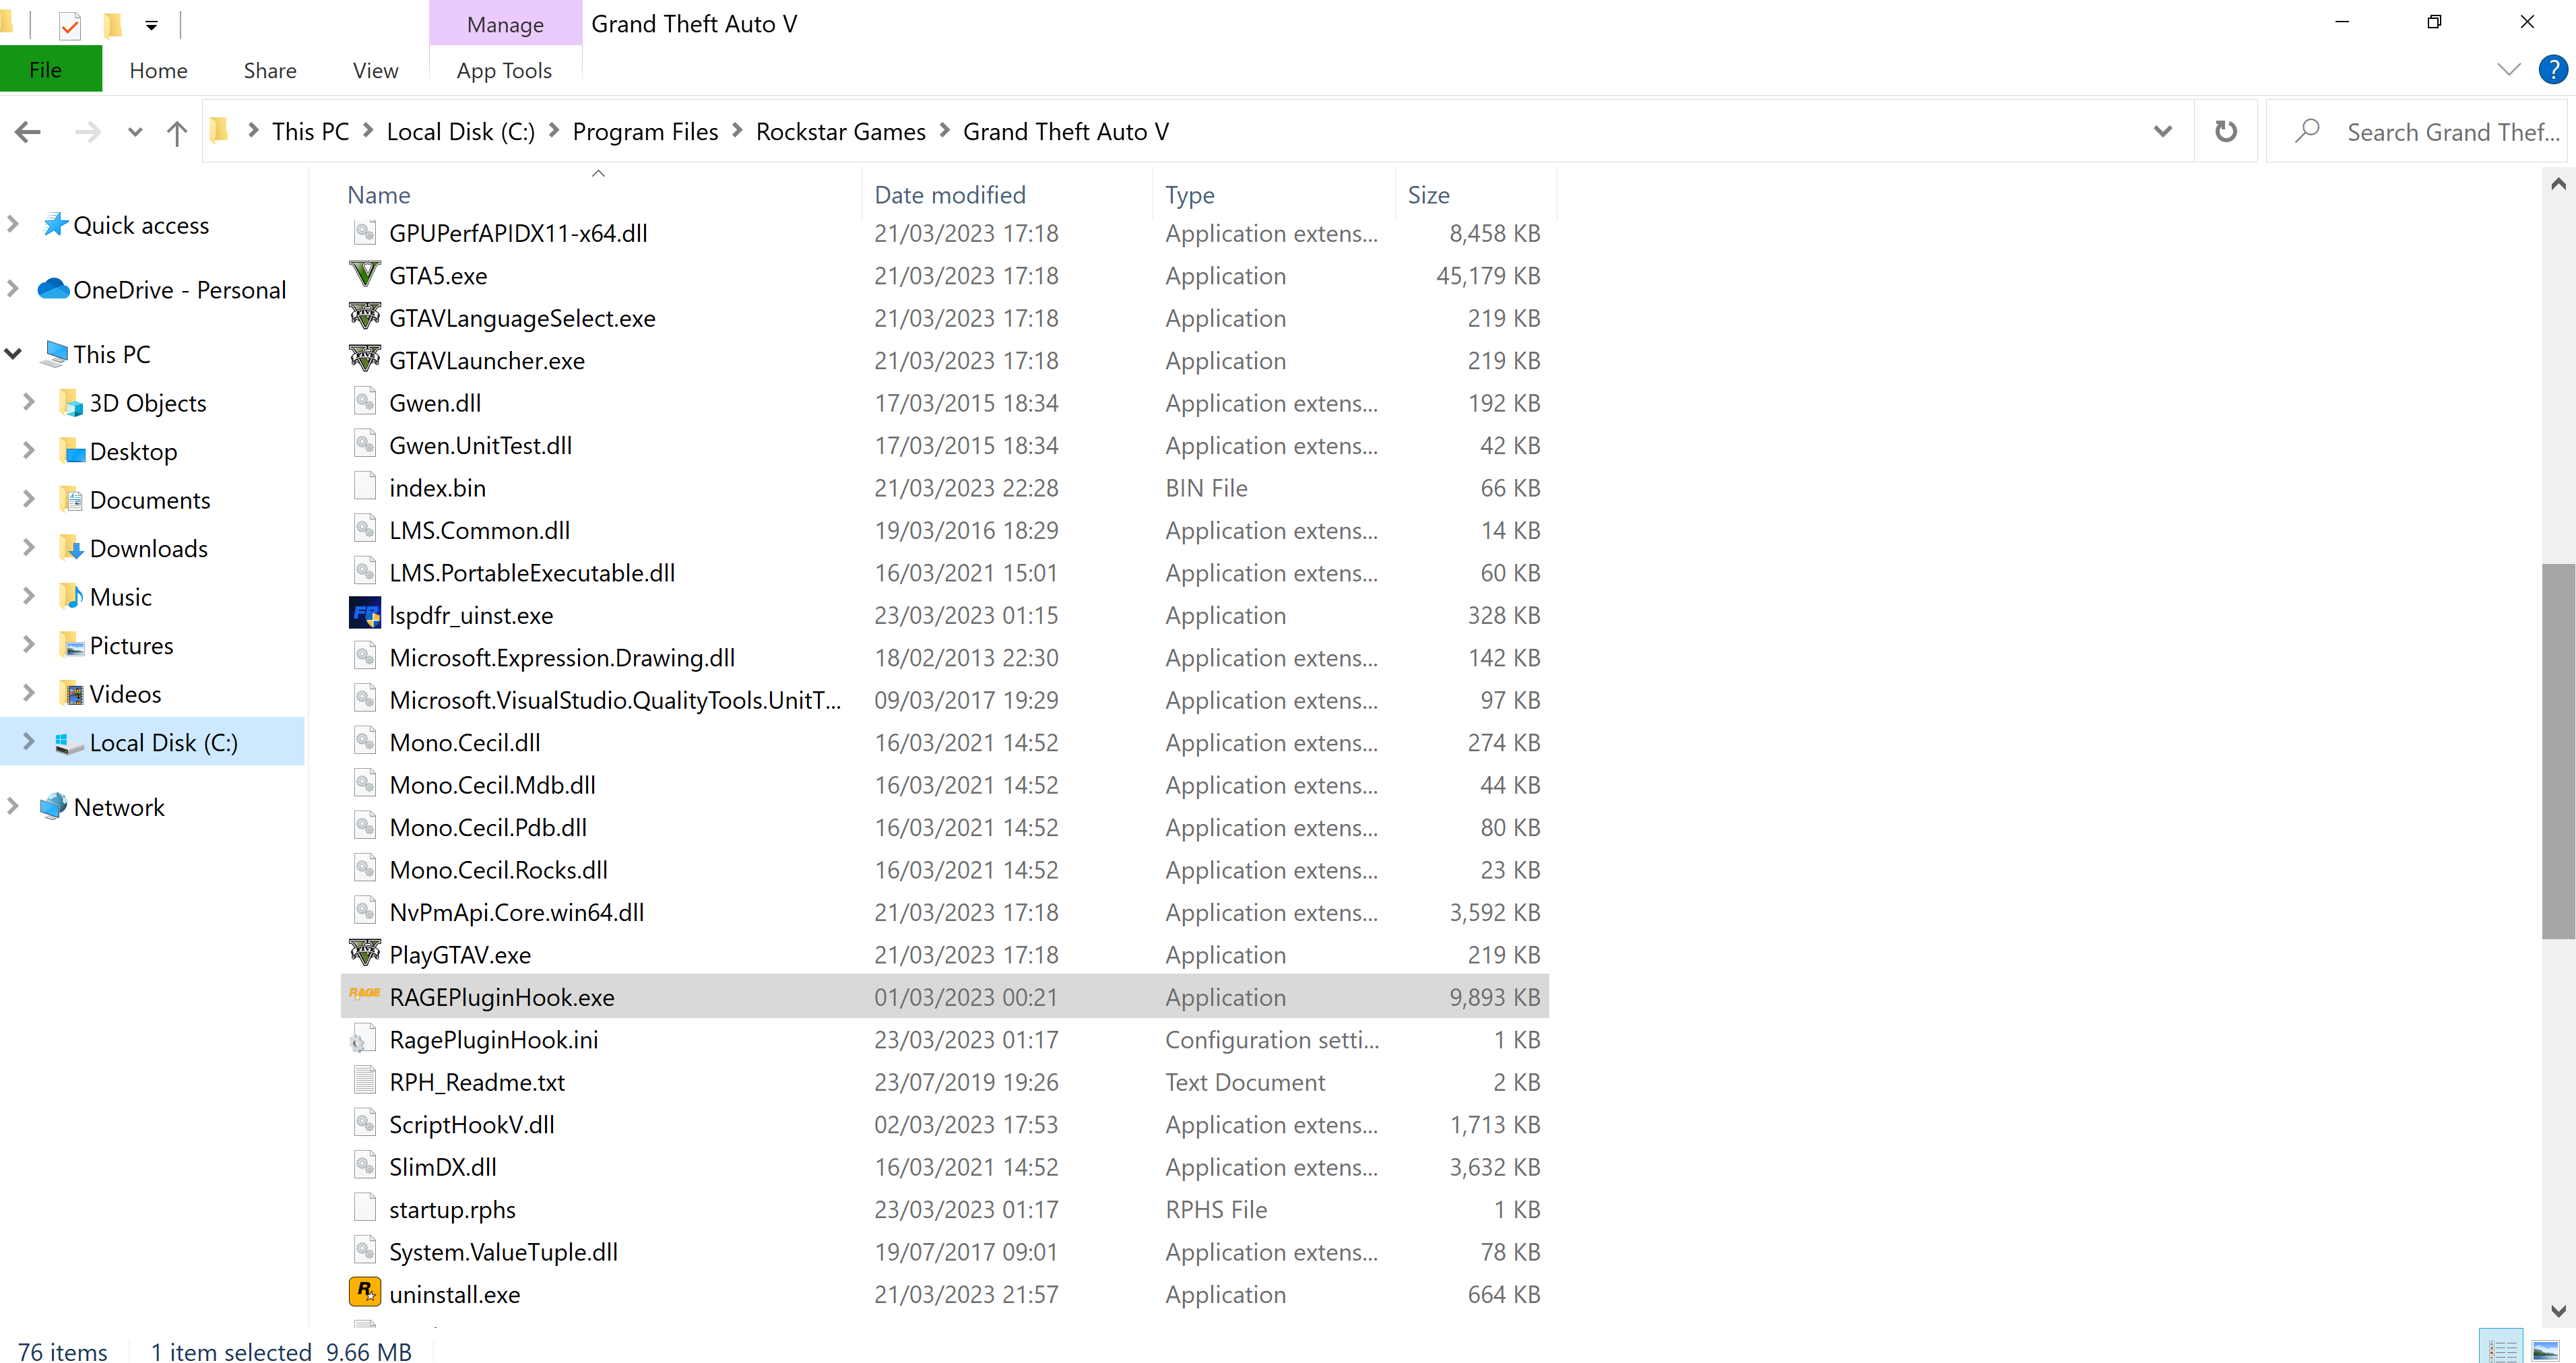Click the RAGEPluginHook.exe RAGE icon
Viewport: 2576px width, 1363px height.
364,994
